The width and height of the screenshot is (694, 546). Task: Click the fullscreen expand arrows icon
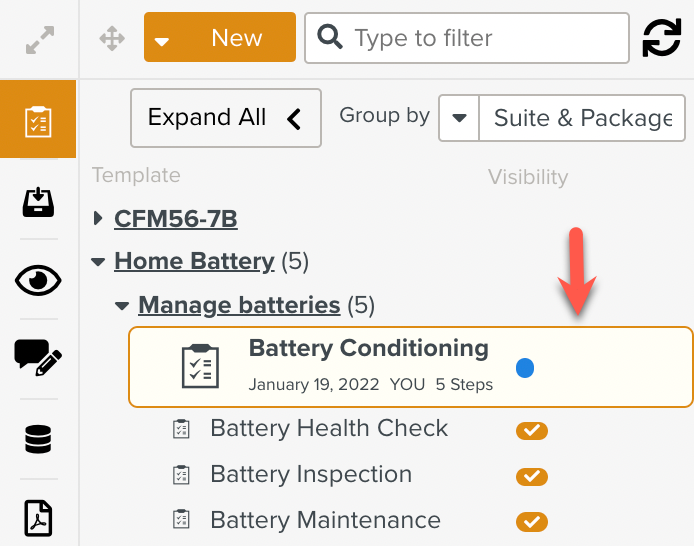(38, 39)
